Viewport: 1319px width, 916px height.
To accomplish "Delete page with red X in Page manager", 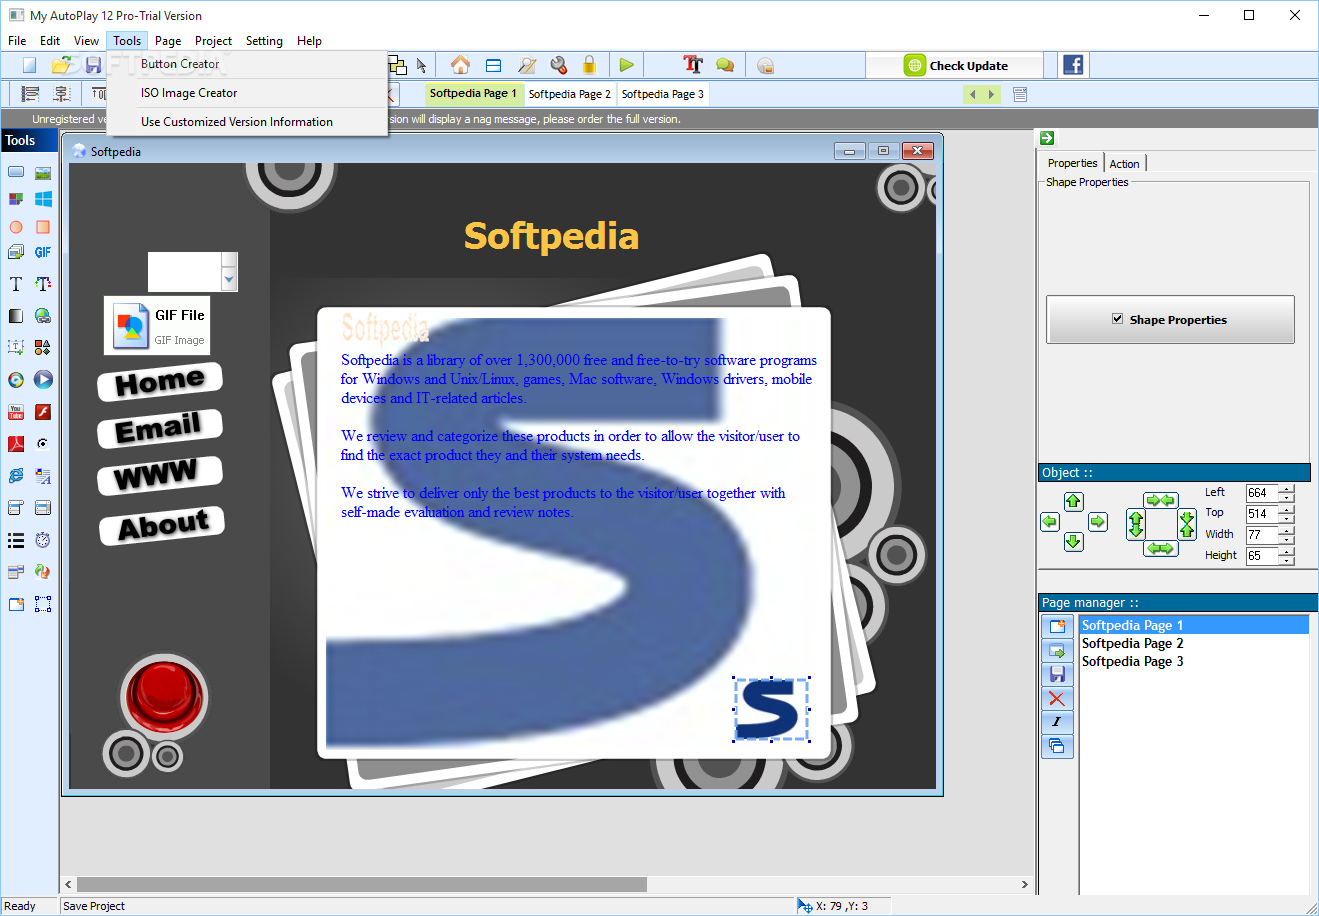I will click(x=1057, y=698).
